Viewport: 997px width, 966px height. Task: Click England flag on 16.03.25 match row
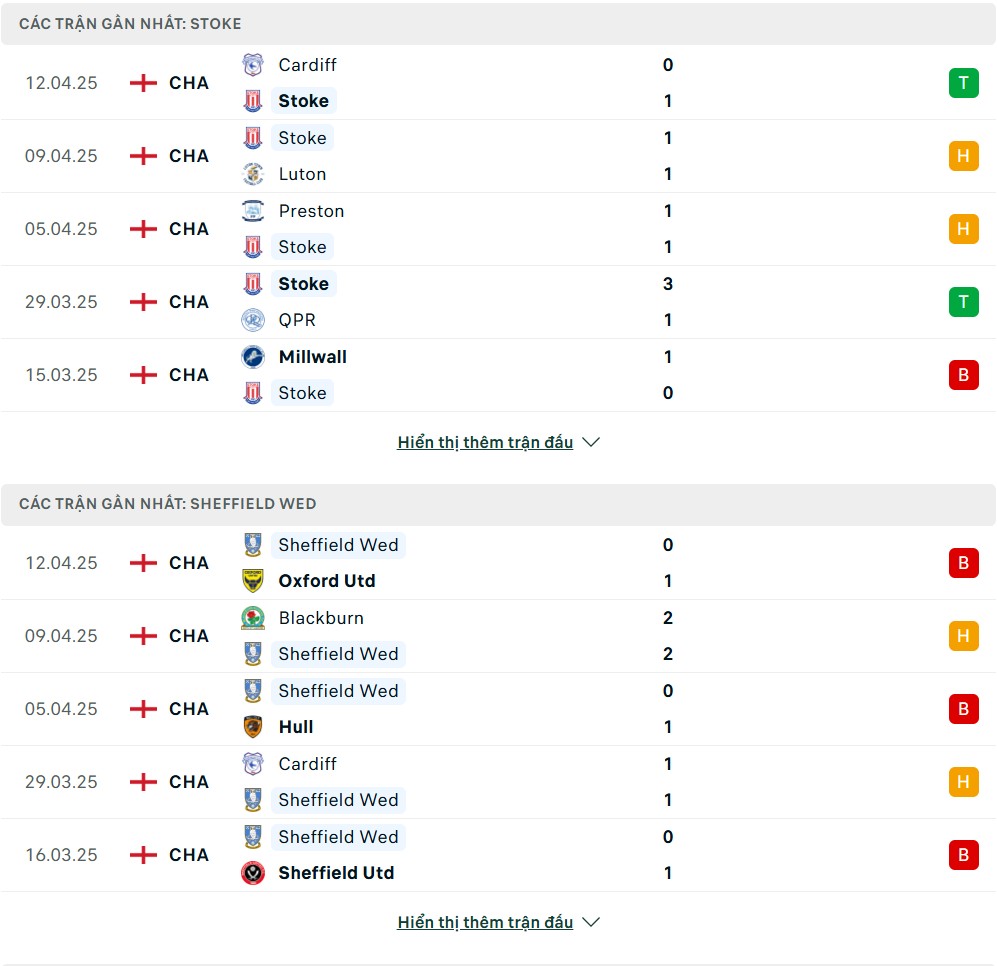pyautogui.click(x=143, y=855)
